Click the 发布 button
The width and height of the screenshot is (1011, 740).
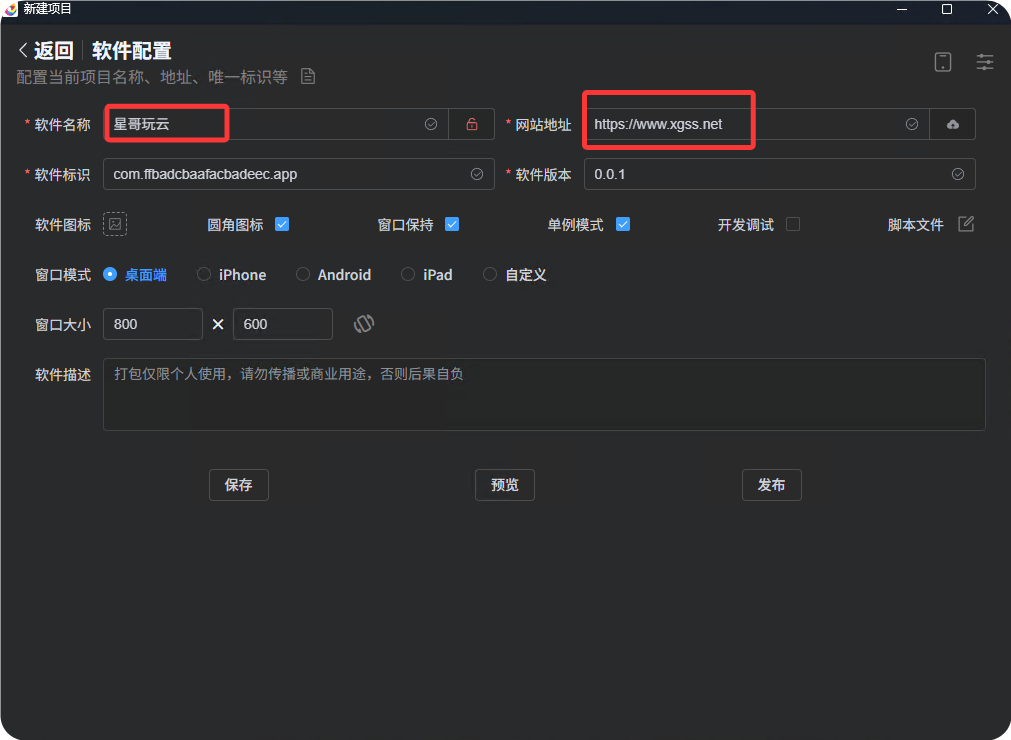click(772, 485)
